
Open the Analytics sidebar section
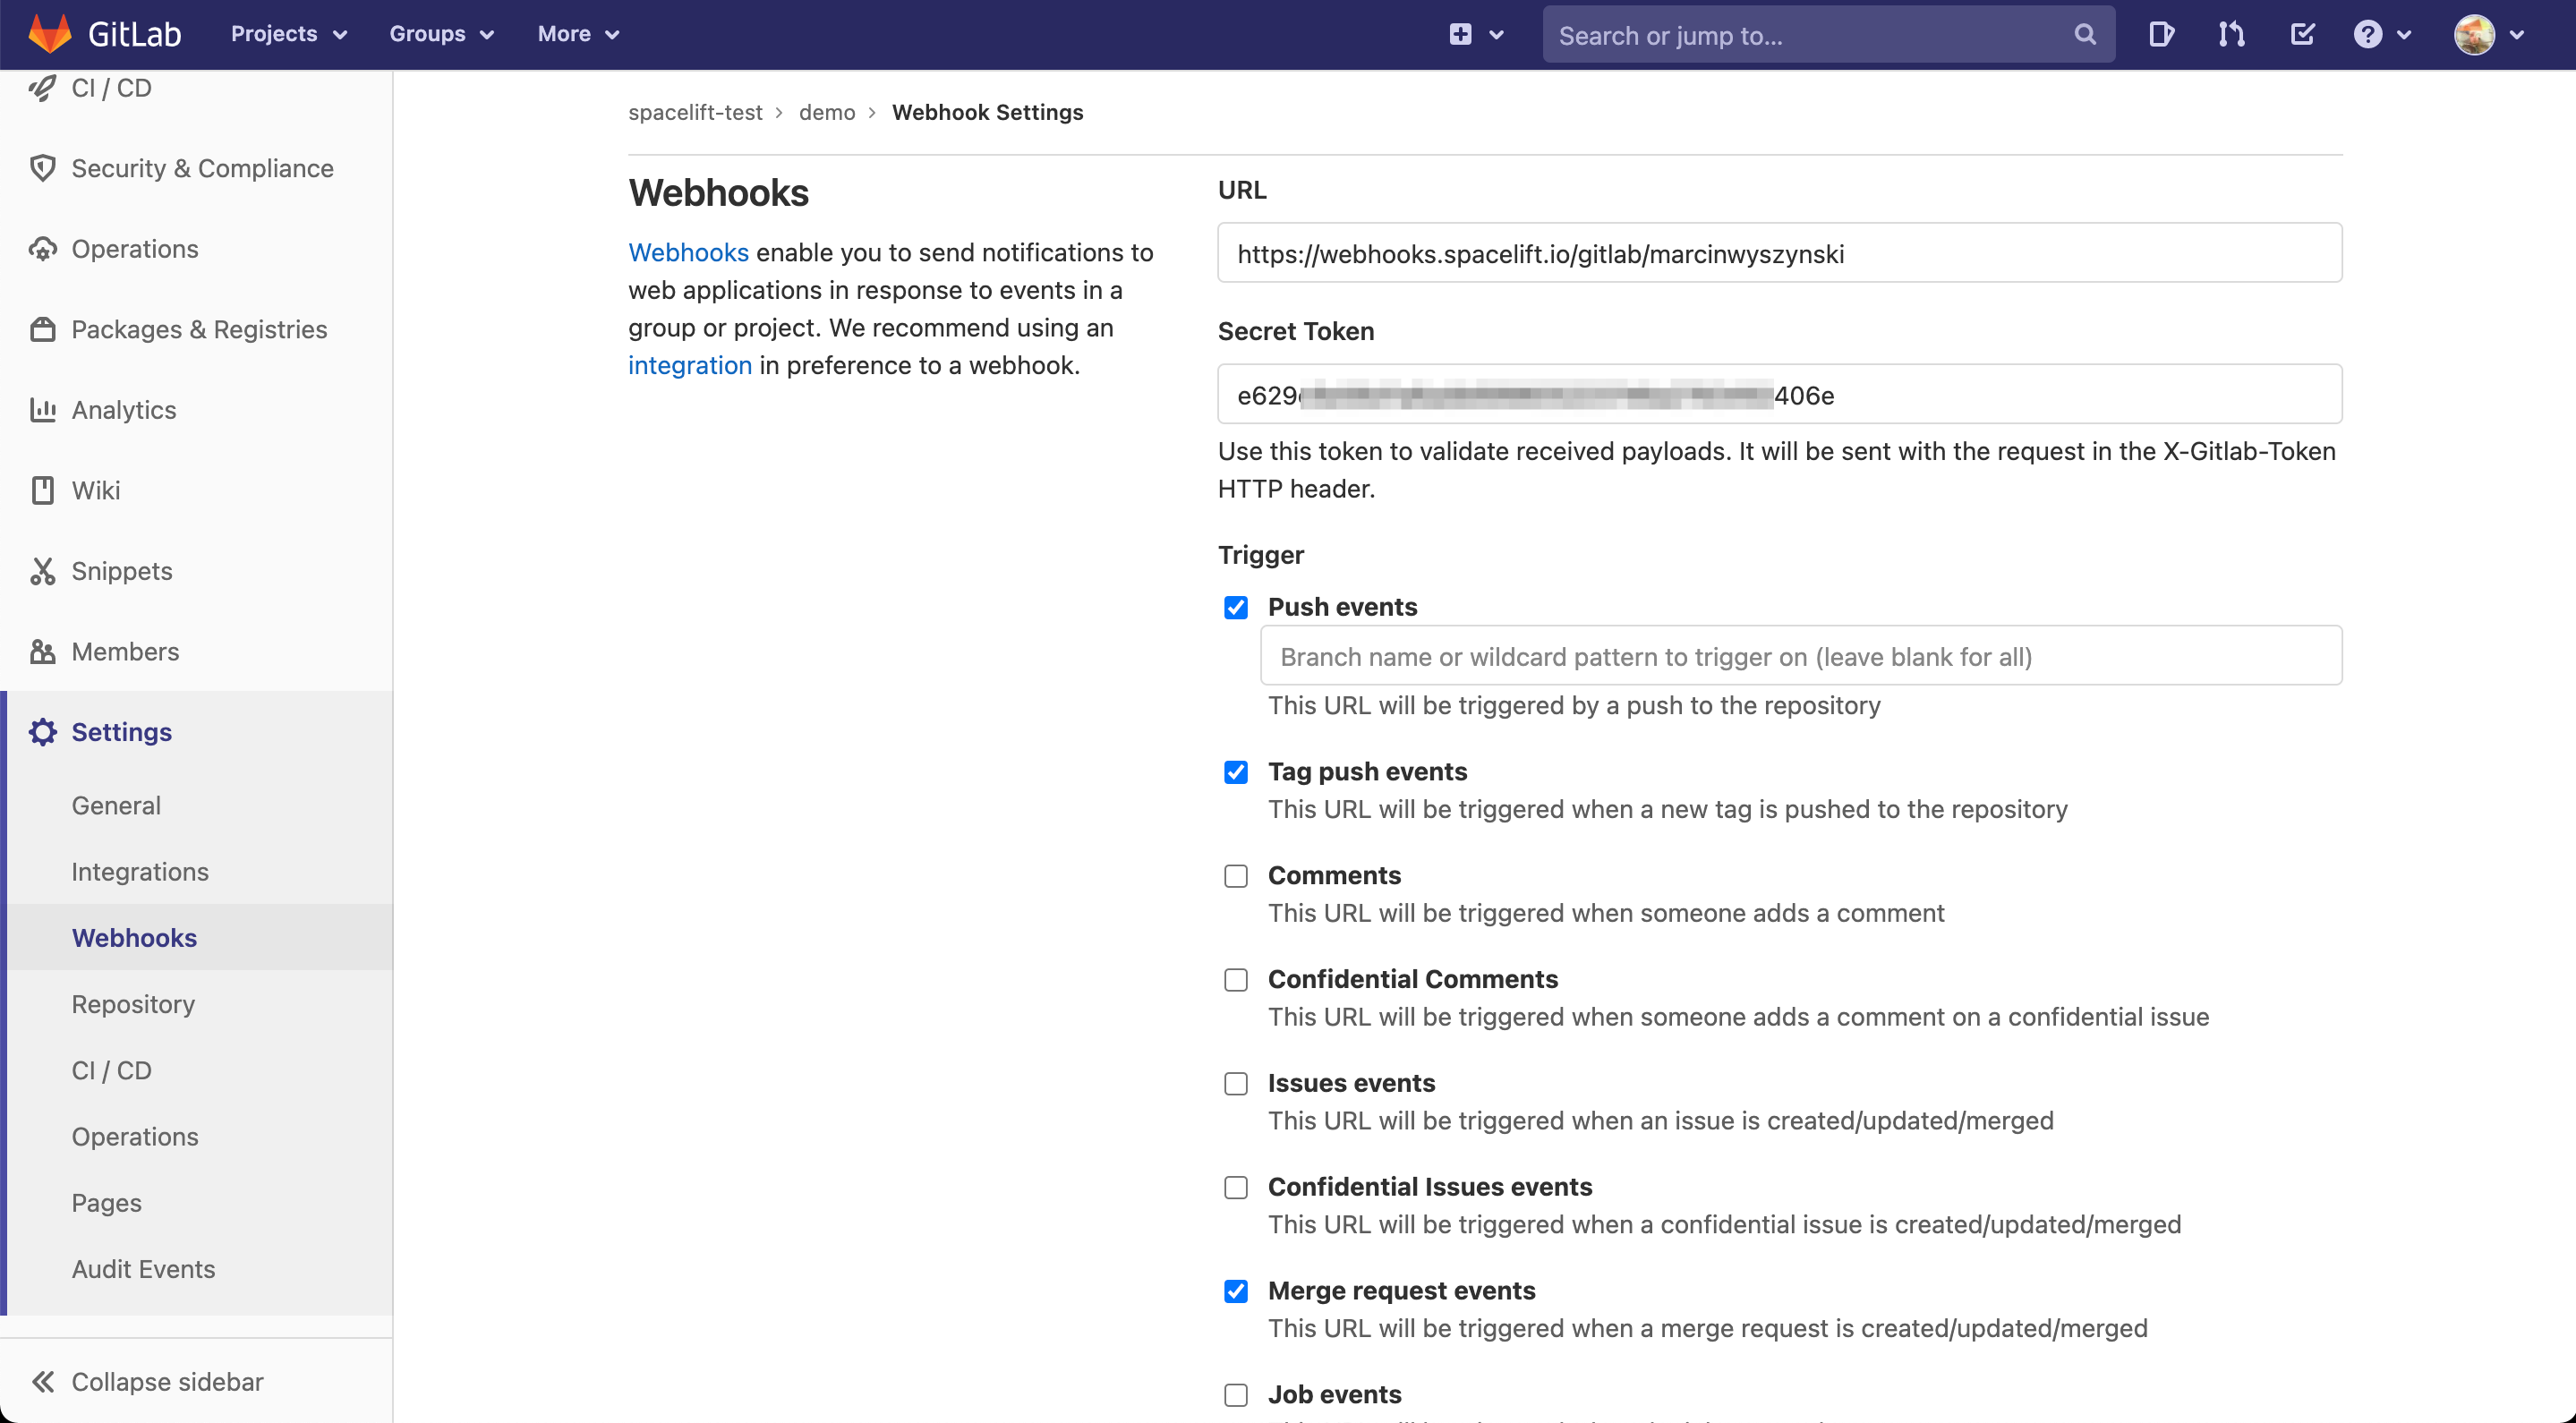[123, 410]
